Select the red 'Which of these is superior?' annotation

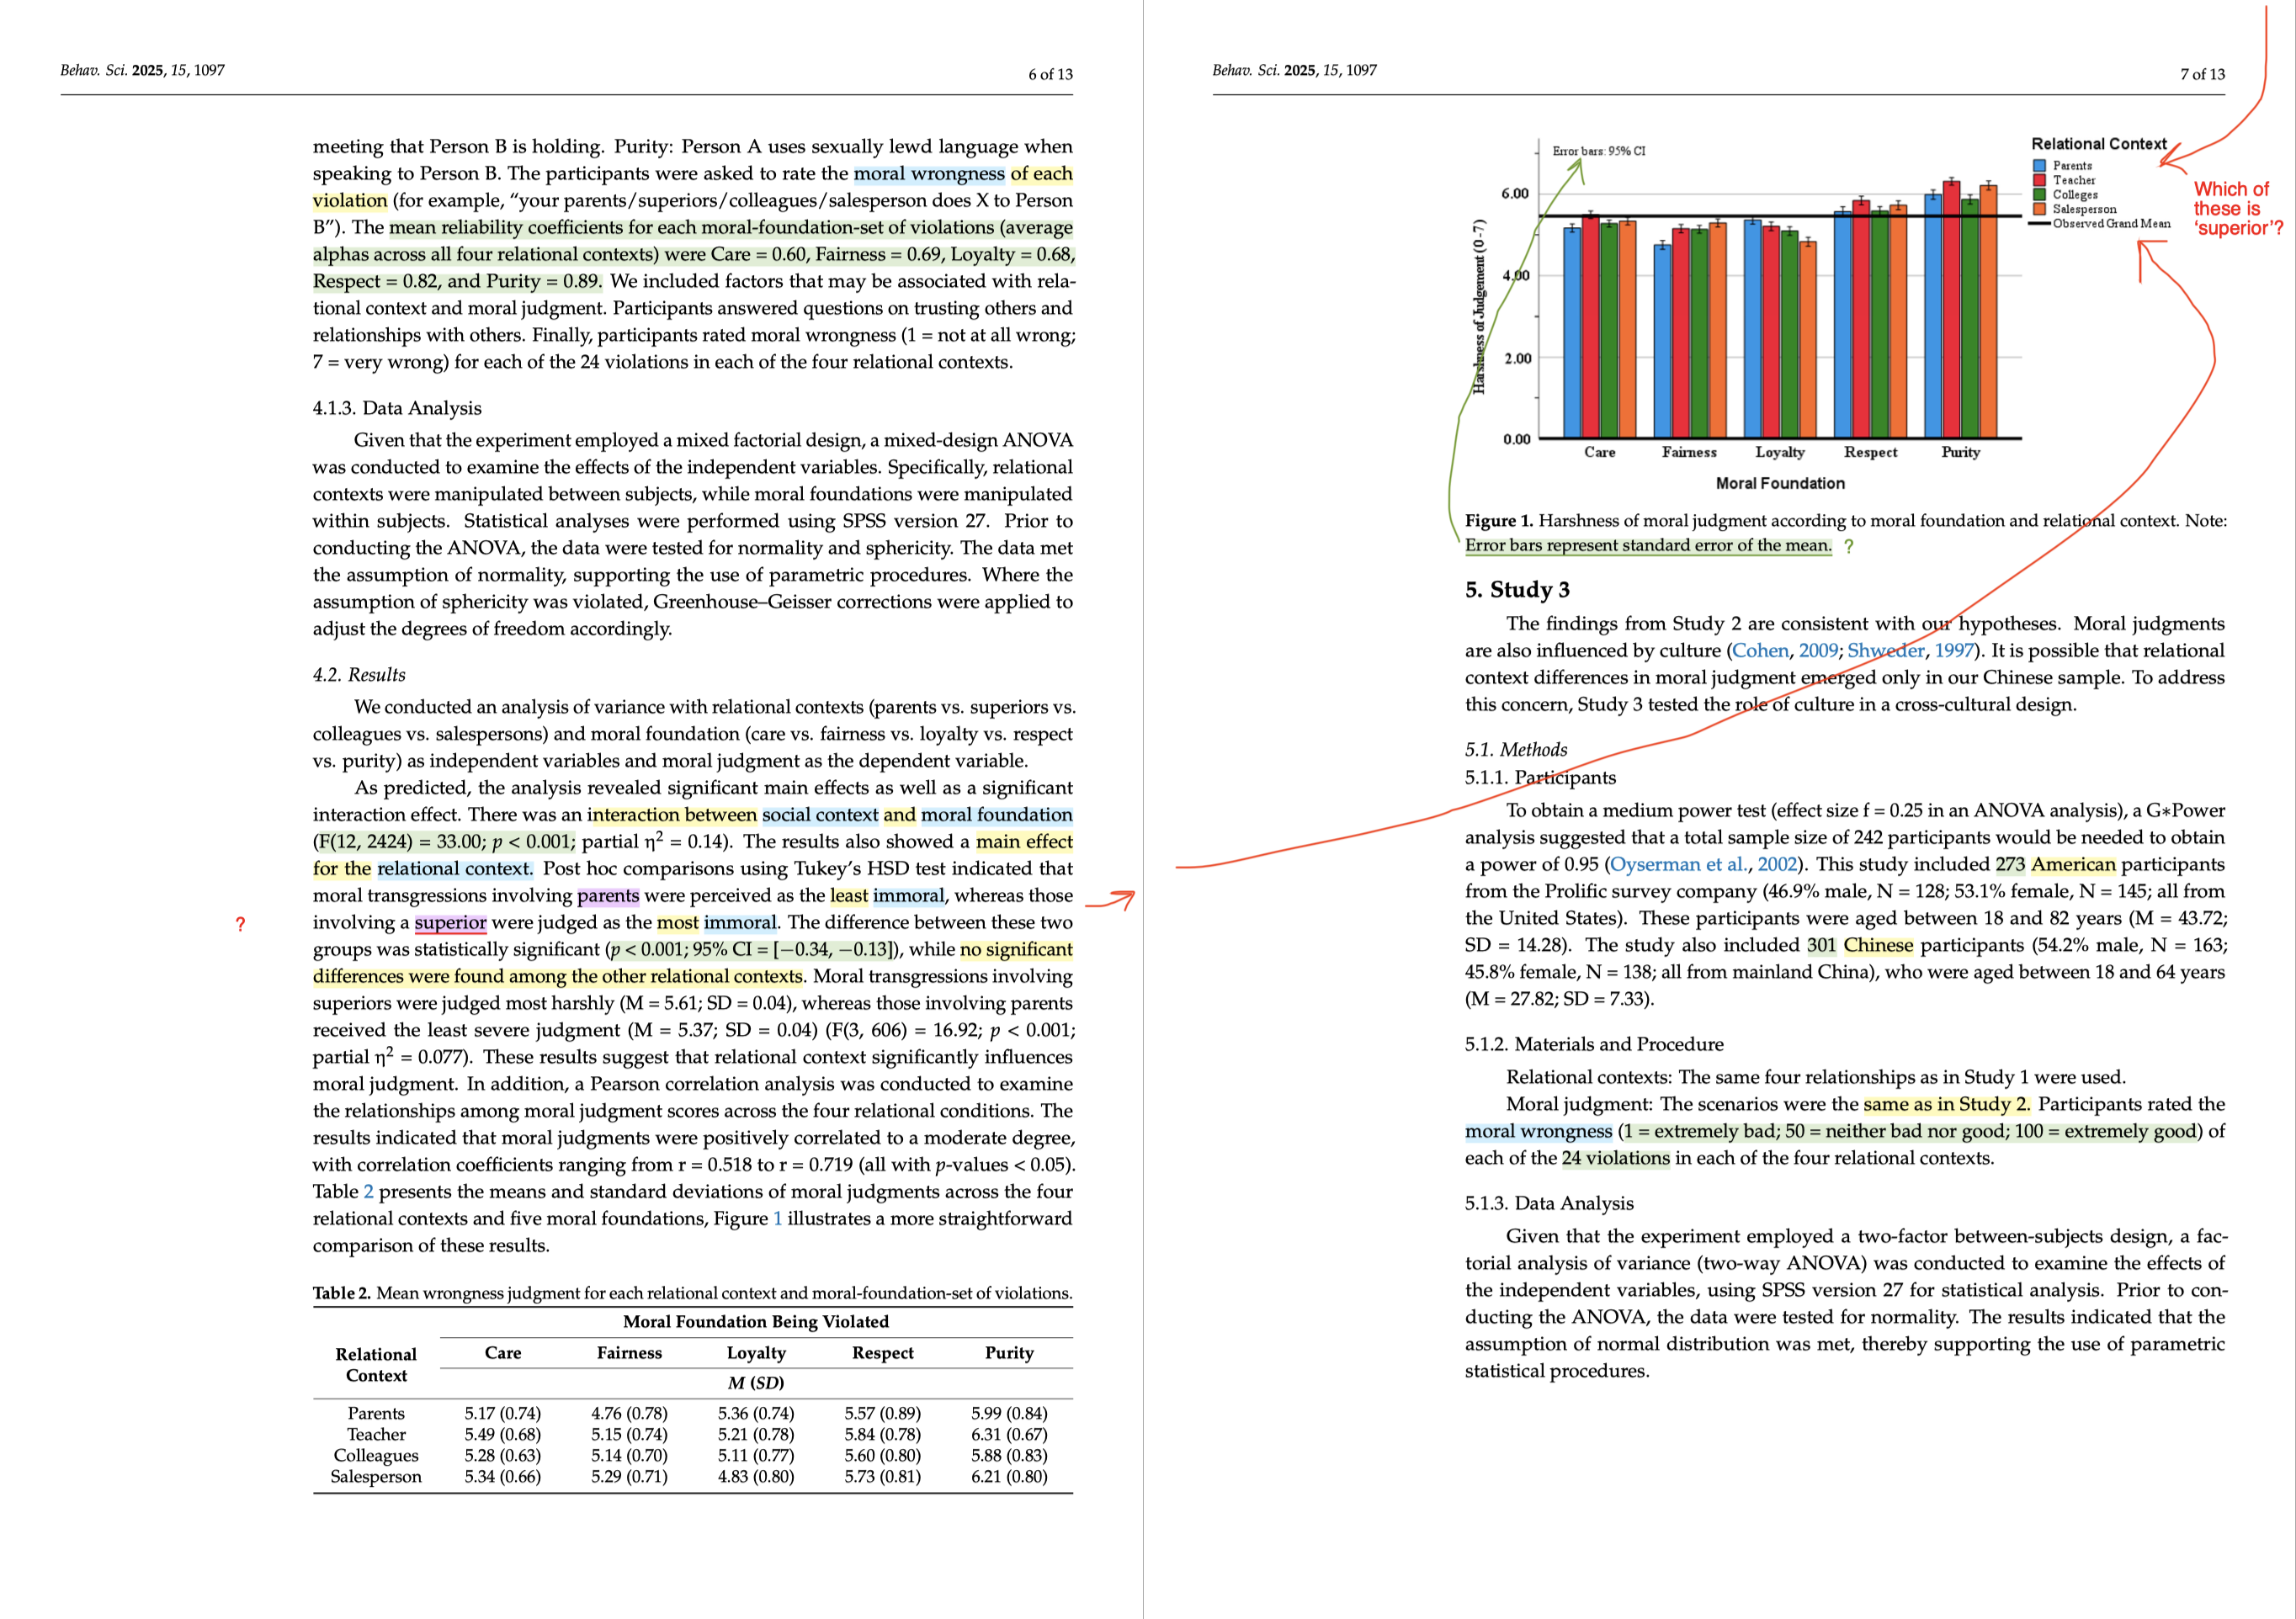tap(2236, 208)
